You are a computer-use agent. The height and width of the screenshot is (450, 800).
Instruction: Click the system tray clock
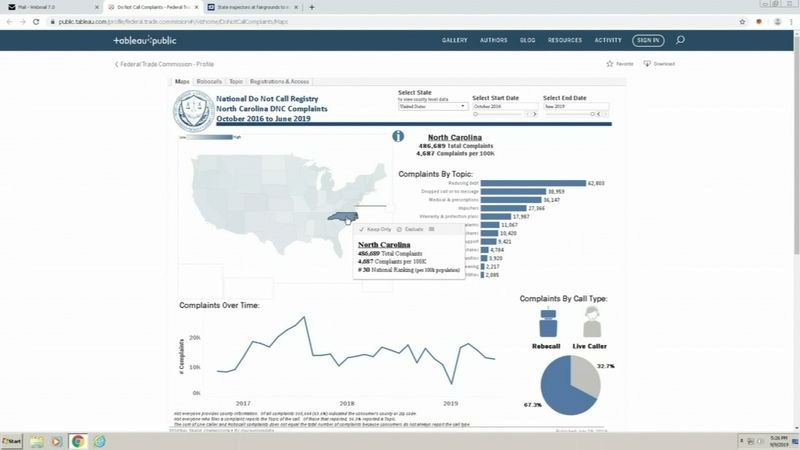[x=779, y=441]
